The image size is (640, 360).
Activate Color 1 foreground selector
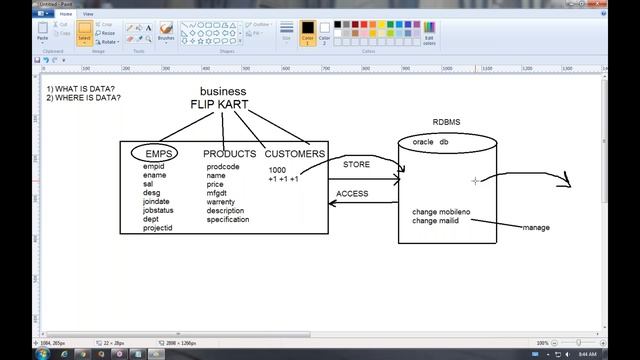308,33
